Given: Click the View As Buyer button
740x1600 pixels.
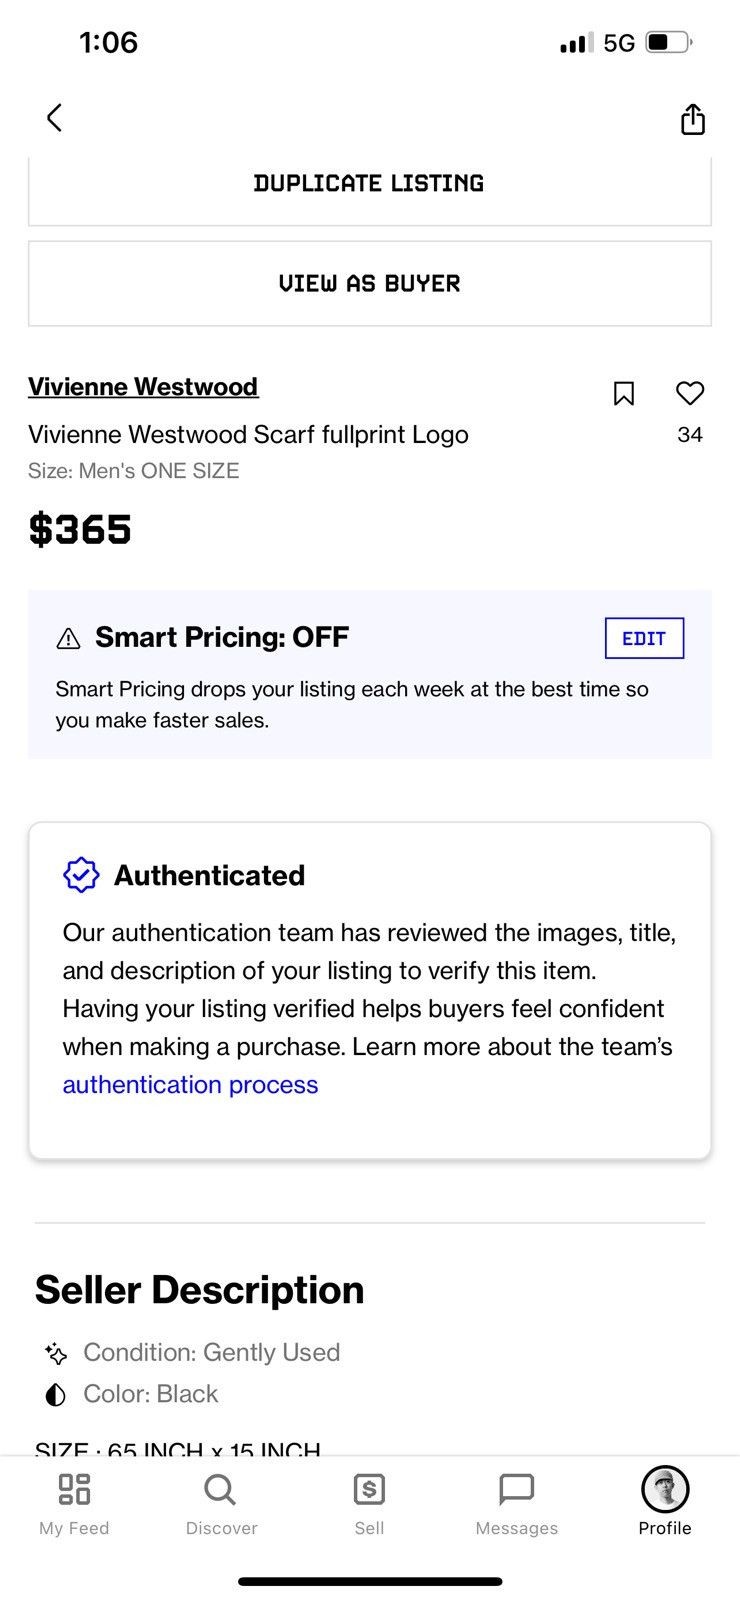Looking at the screenshot, I should [x=370, y=283].
